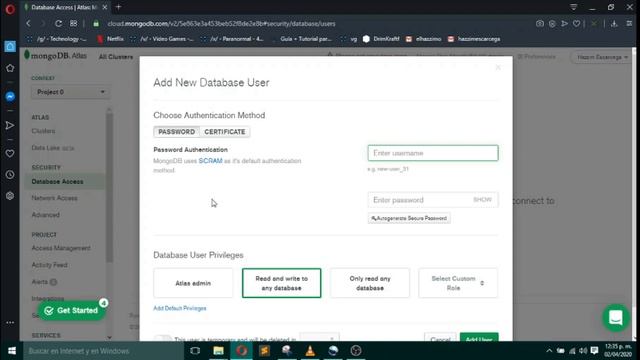Open the SCRAM link
Viewport: 640px width, 360px height.
[210, 161]
